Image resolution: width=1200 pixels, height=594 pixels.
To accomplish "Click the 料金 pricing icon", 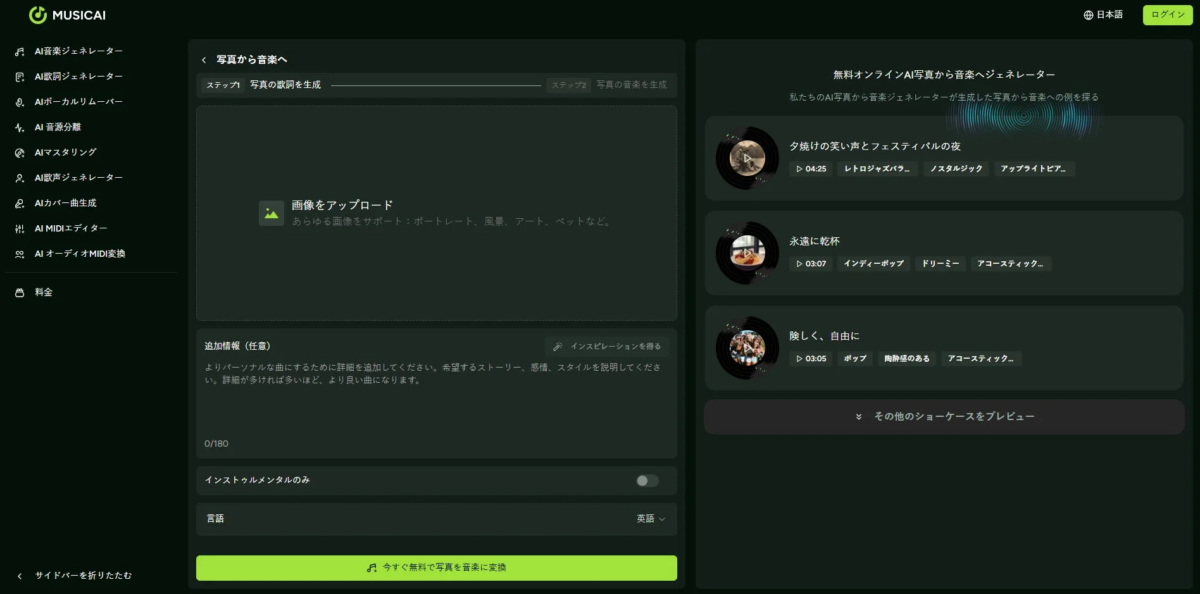I will click(17, 292).
